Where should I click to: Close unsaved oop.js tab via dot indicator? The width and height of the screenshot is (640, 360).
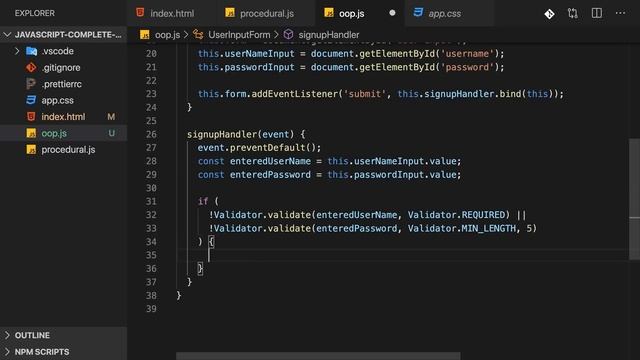392,13
